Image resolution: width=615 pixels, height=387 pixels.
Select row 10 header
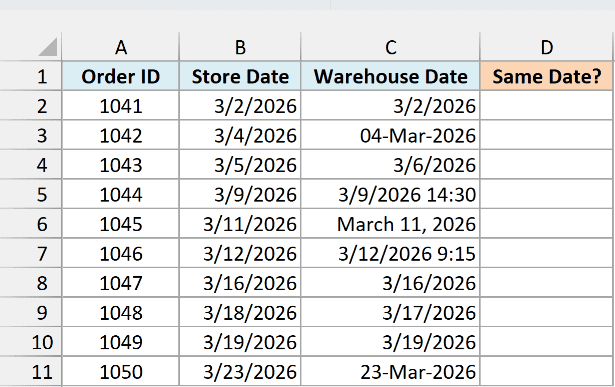point(31,342)
